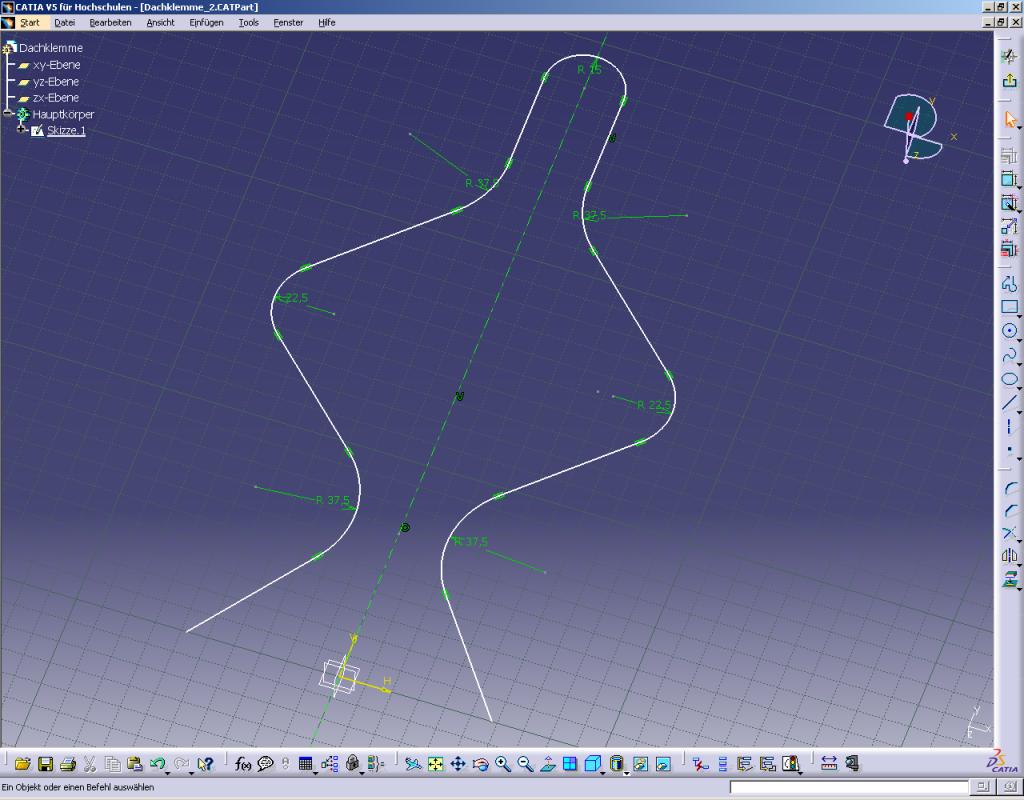
Task: Open the Design Table dropdown arrow
Action: 316,773
